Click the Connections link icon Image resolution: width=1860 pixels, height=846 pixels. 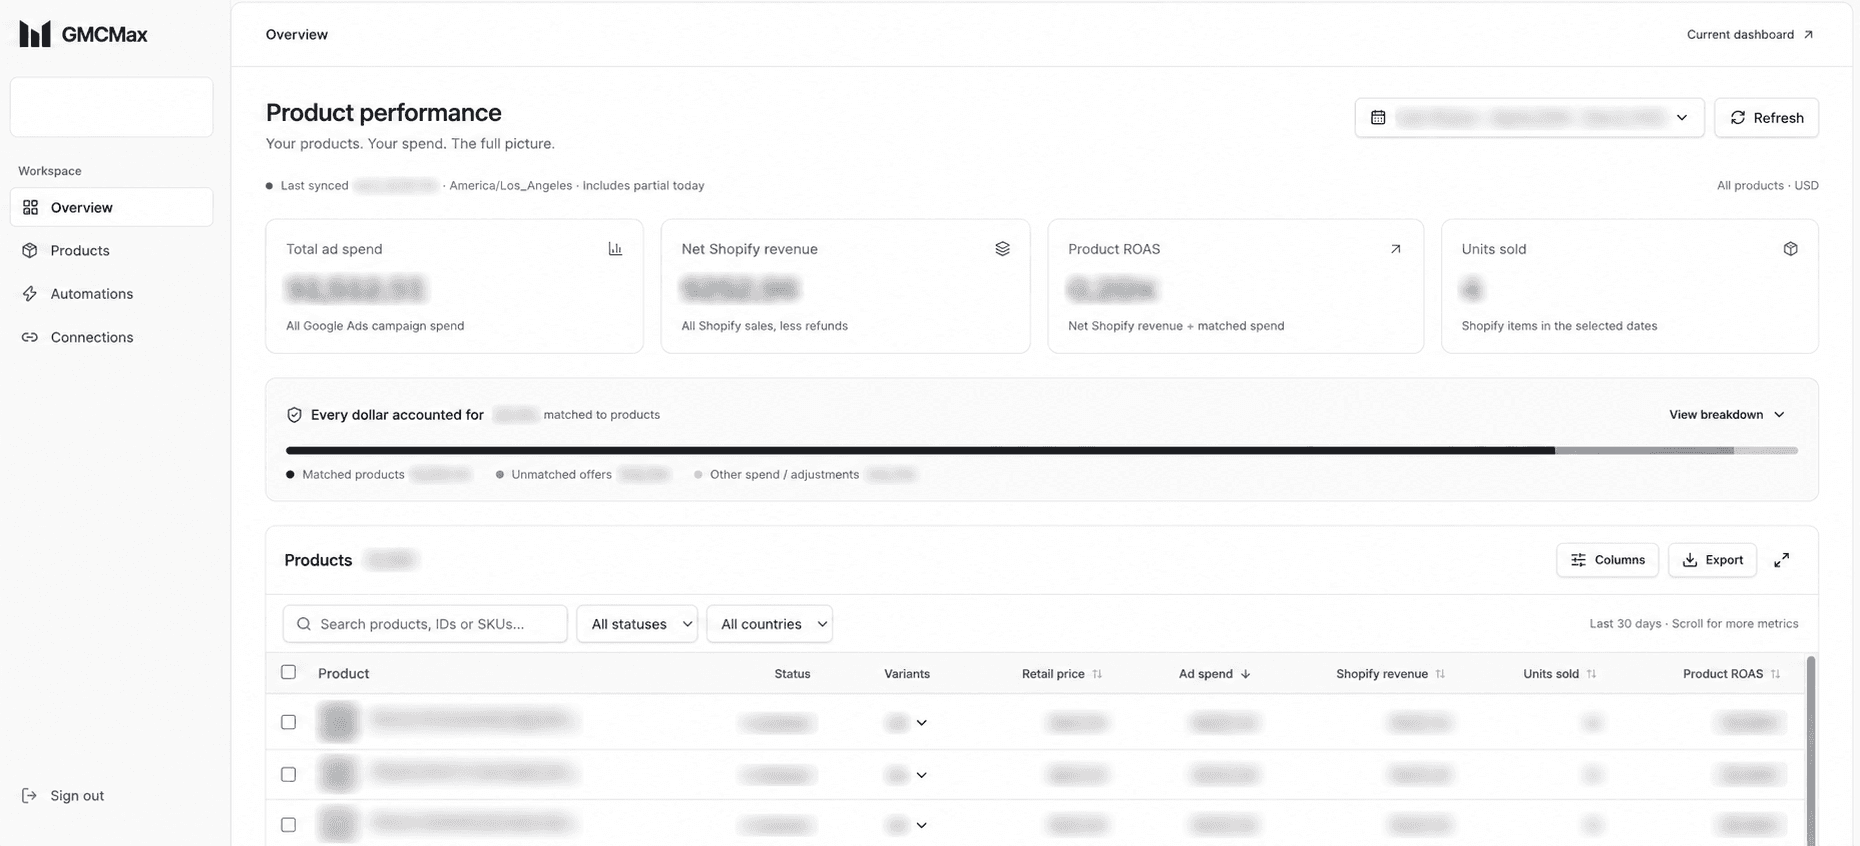point(30,337)
